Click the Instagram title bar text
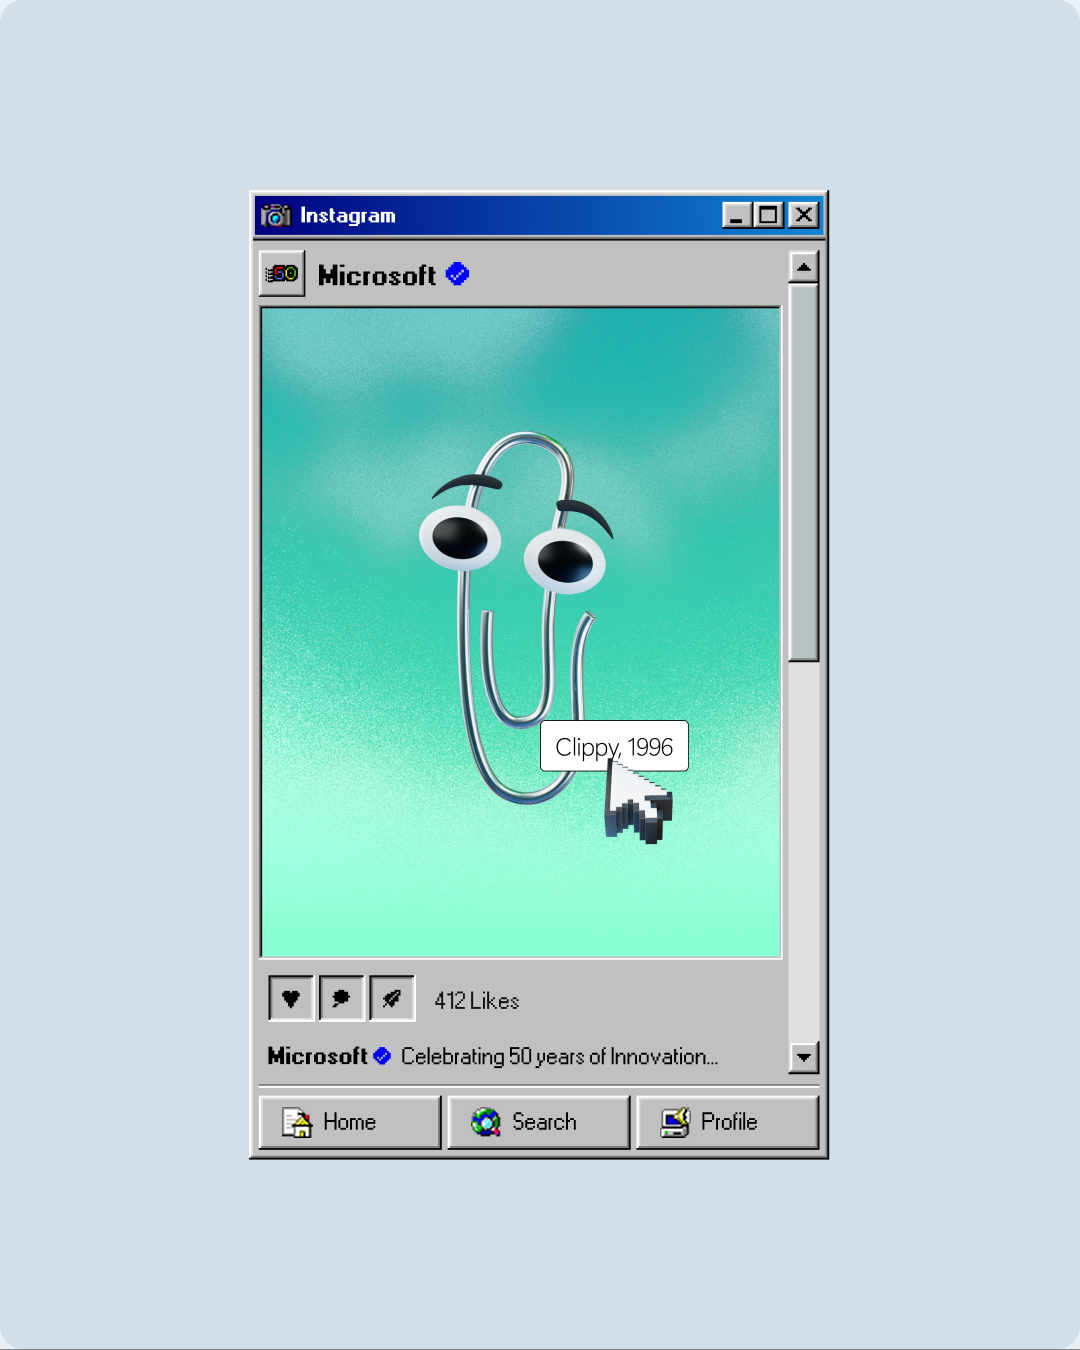The image size is (1080, 1350). (348, 215)
